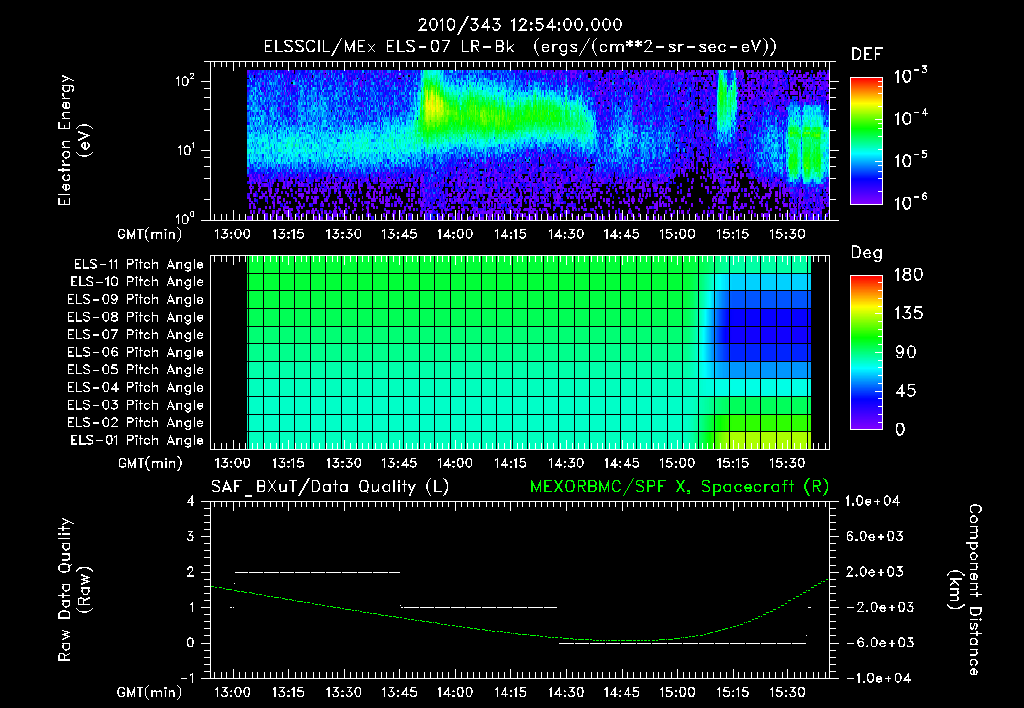Click 'GMT(min)' label under the spectrogram
Viewport: 1024px width, 708px height.
point(150,234)
